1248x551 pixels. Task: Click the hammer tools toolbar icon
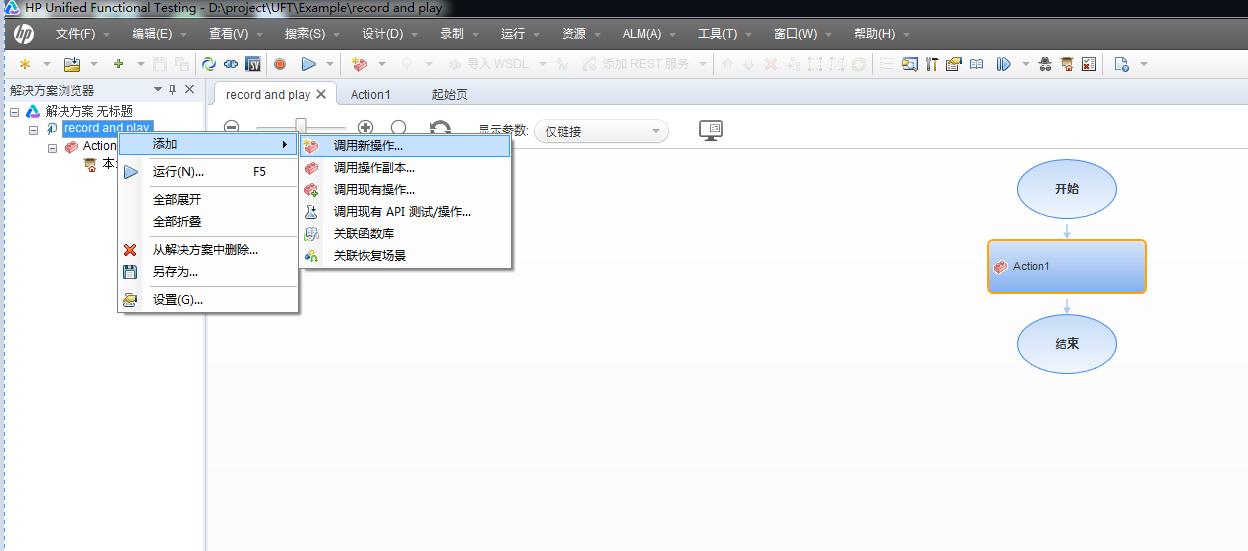[932, 64]
